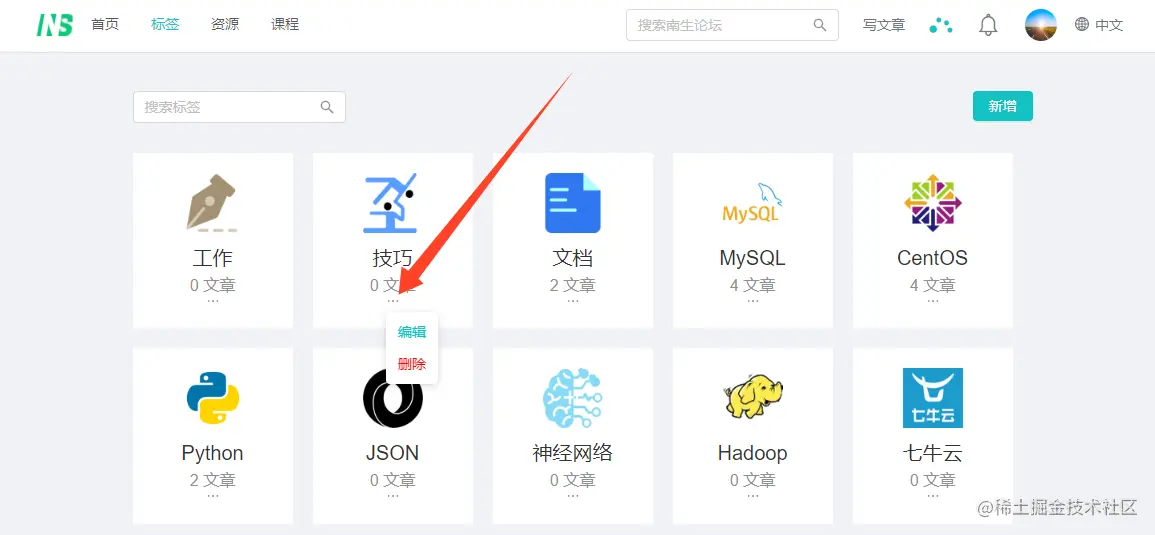Click "2 文章" under Python
Screen dimensions: 1155x535
coord(212,480)
